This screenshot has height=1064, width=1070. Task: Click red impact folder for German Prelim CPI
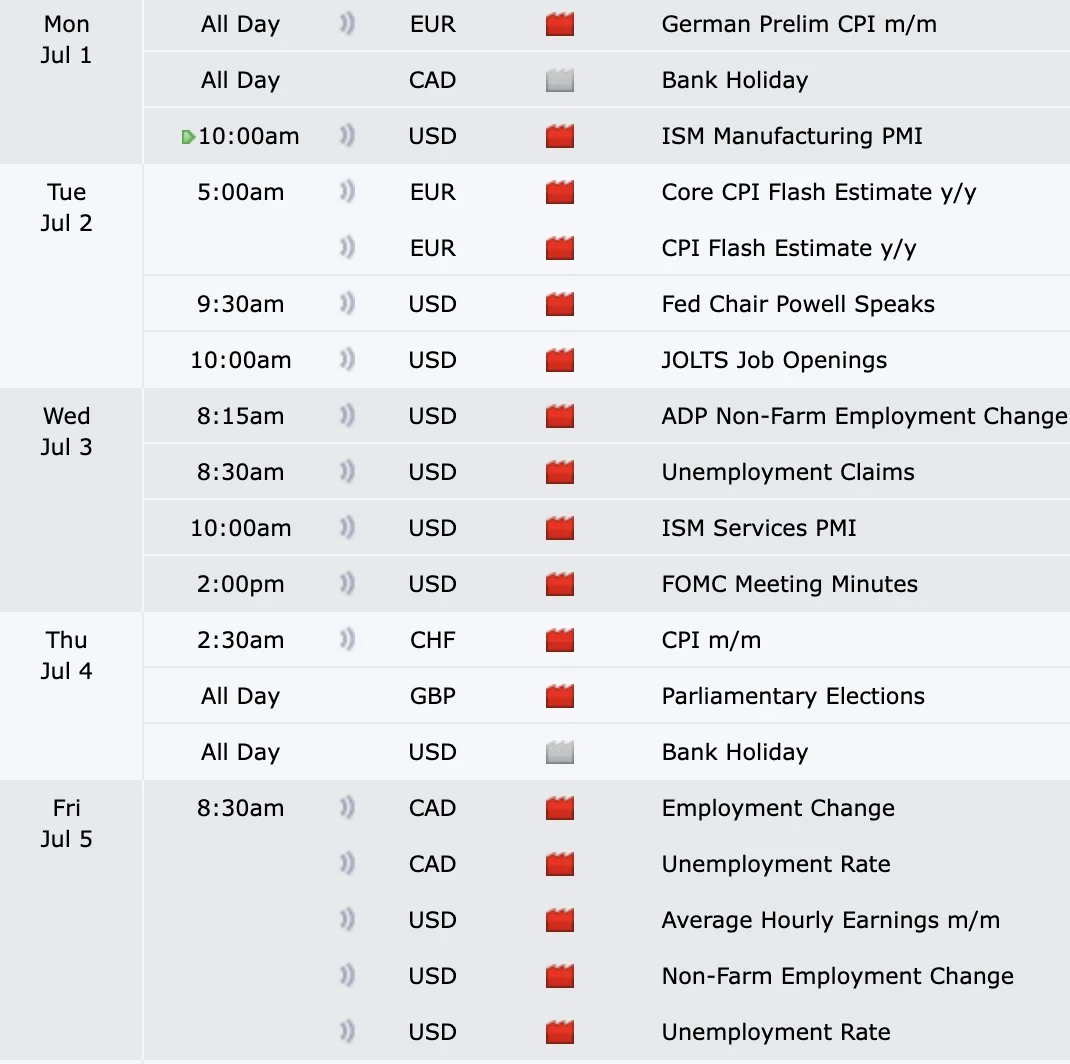pos(560,25)
